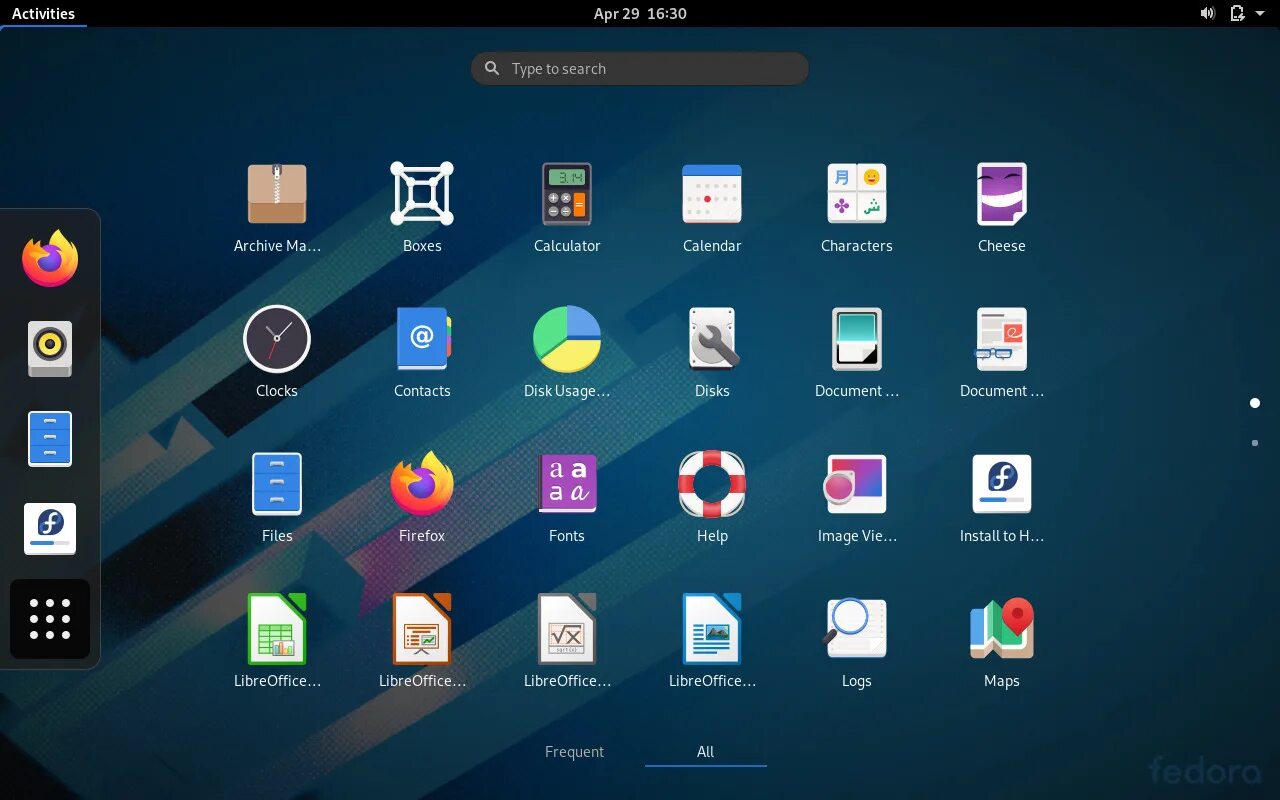
Task: Open Disk Usage Analyzer pie-chart icon
Action: click(x=567, y=339)
